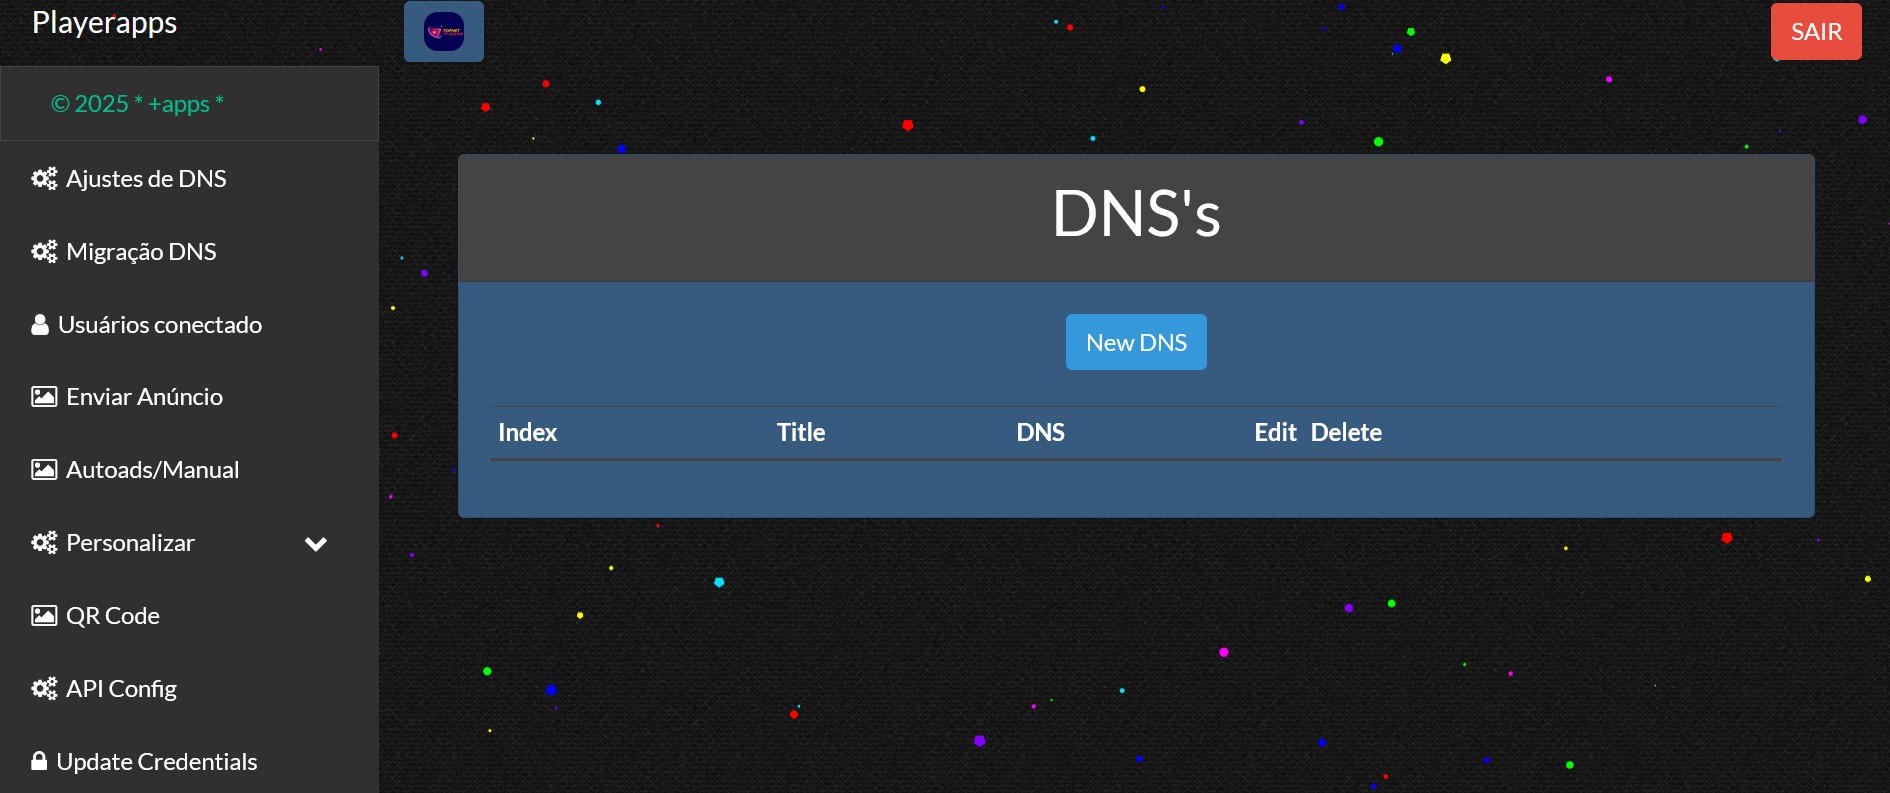Click the gears icon next to Migração DNS
The image size is (1890, 793).
tap(44, 252)
